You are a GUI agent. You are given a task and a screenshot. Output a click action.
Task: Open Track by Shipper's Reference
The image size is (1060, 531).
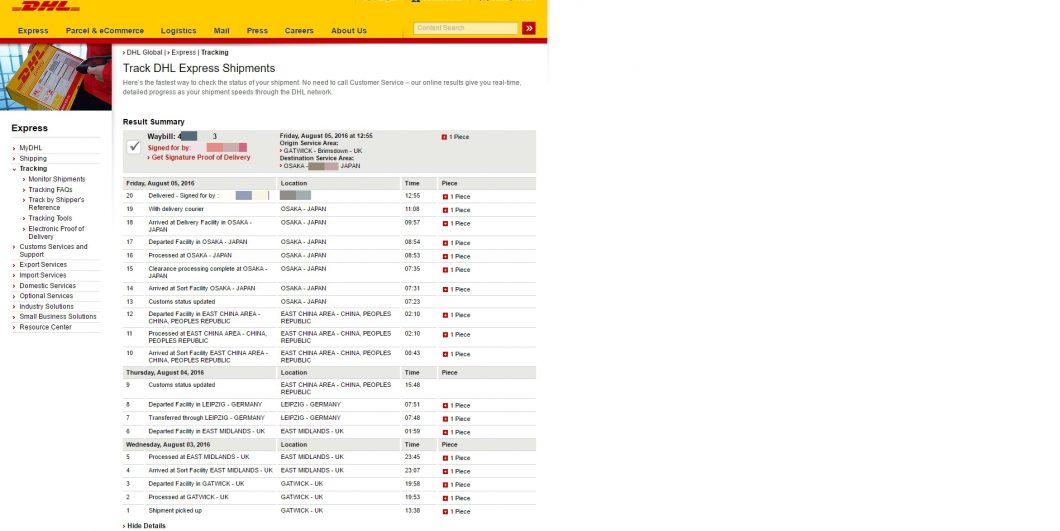pyautogui.click(x=56, y=204)
